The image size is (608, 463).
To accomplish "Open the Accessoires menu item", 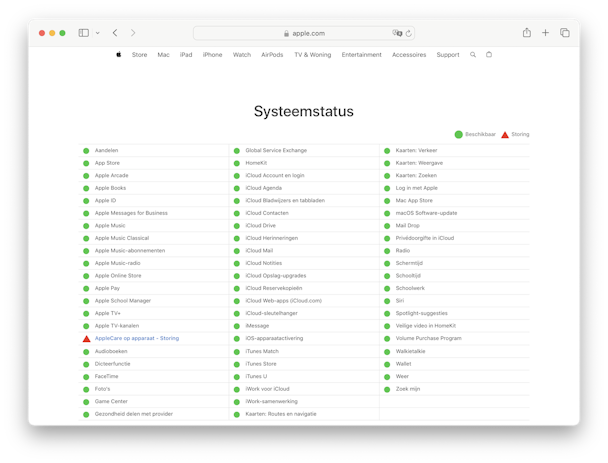I will coord(409,55).
